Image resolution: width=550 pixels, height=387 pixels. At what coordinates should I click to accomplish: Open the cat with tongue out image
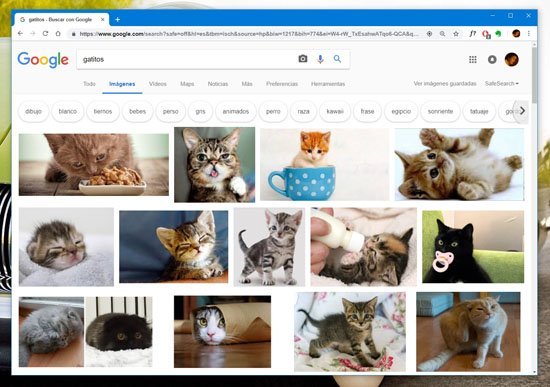click(x=215, y=165)
